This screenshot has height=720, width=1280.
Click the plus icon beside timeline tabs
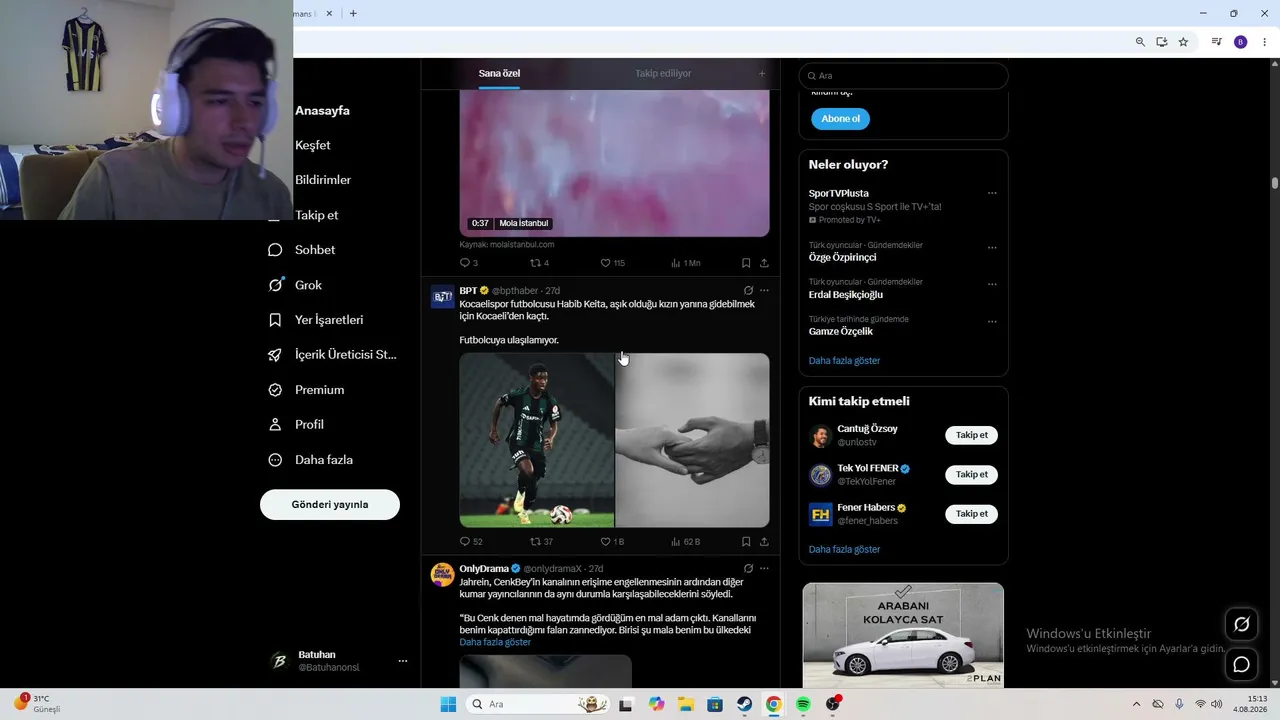click(762, 73)
